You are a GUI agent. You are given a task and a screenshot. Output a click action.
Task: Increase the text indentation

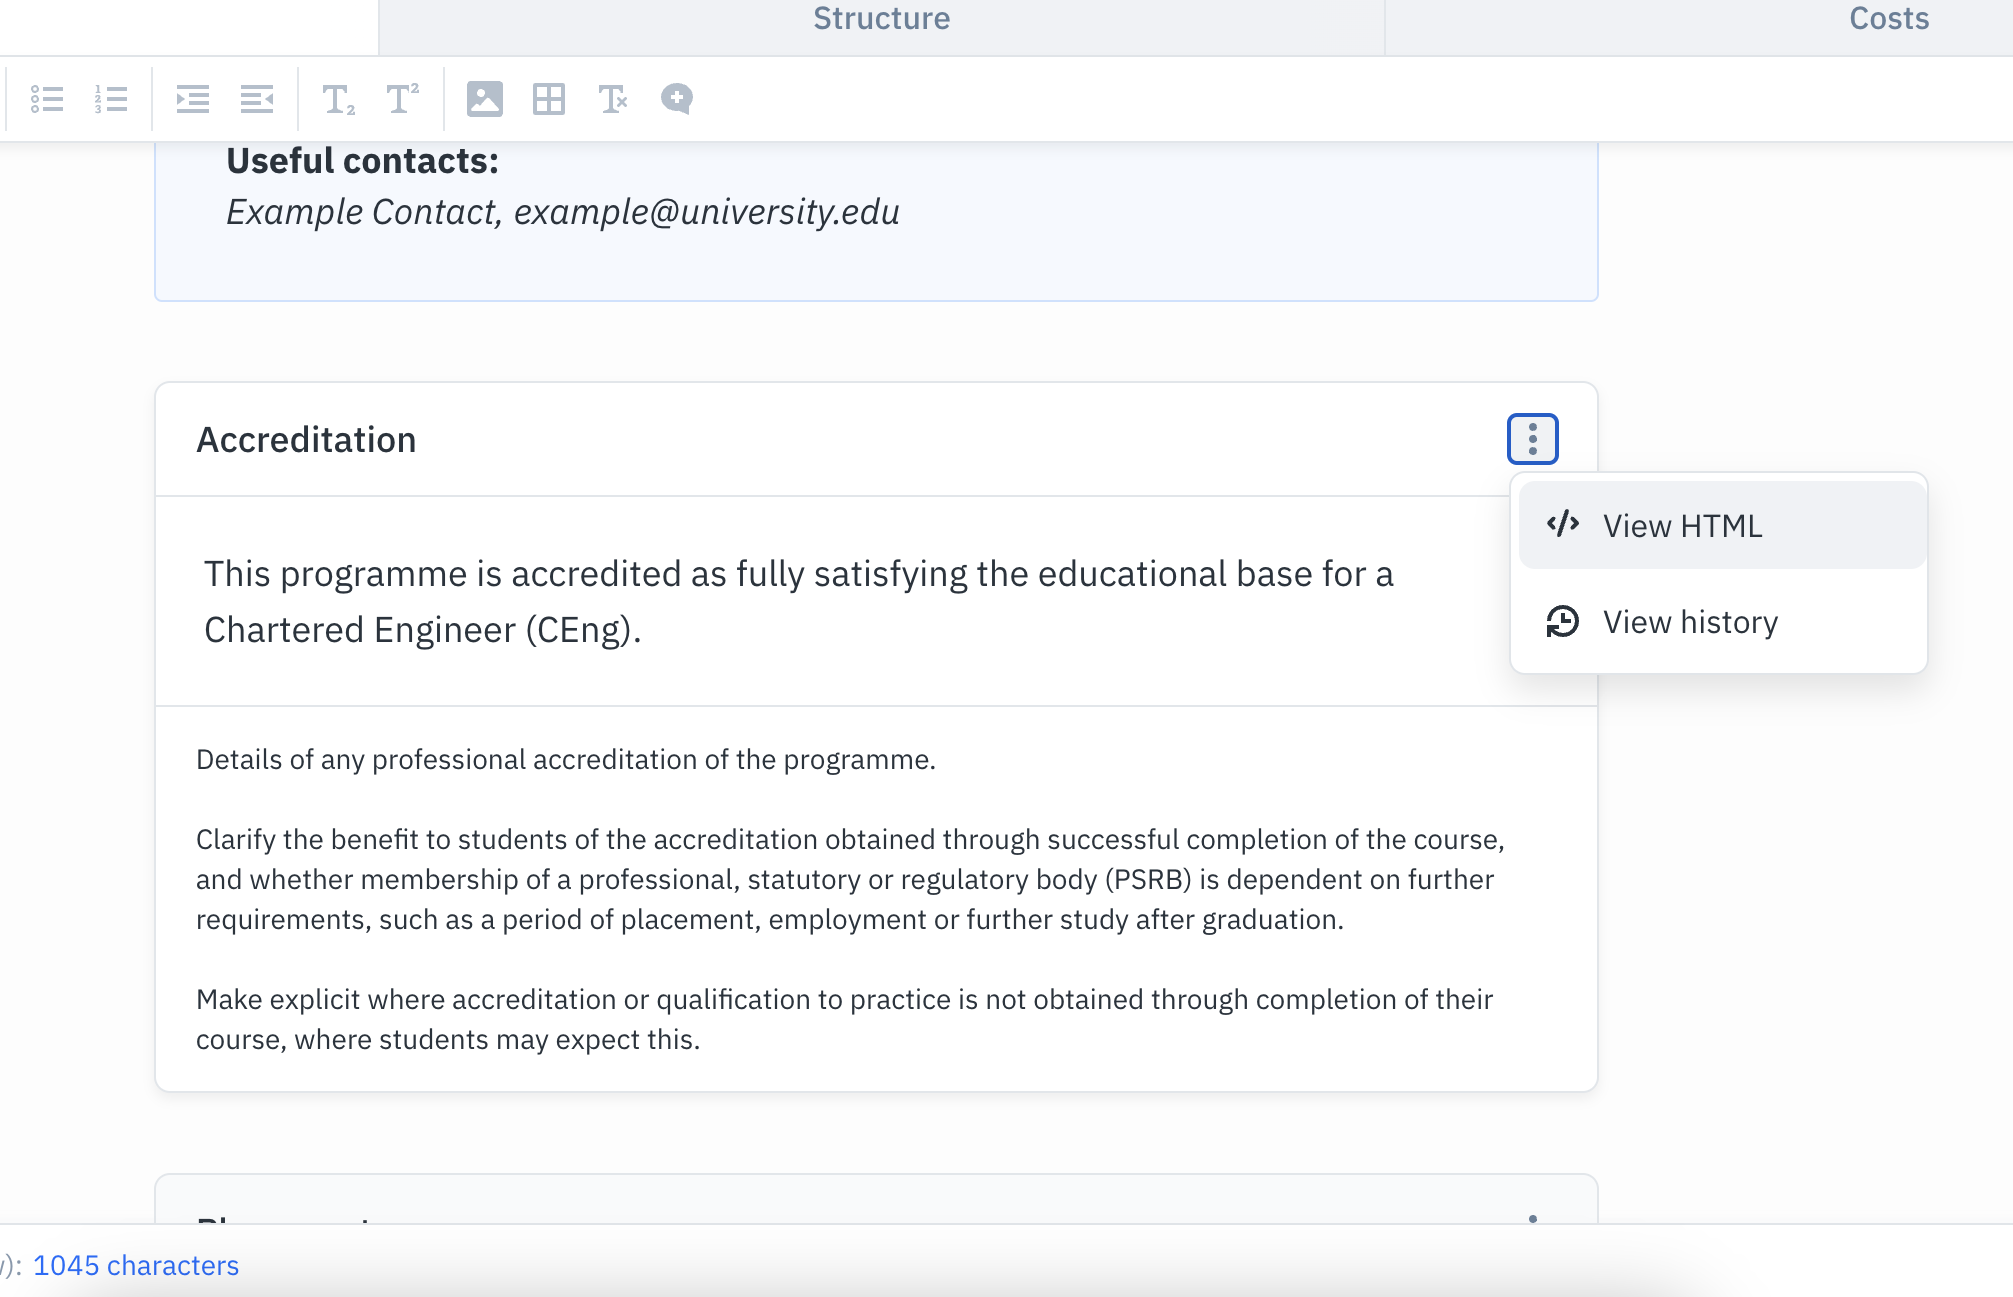(x=192, y=98)
